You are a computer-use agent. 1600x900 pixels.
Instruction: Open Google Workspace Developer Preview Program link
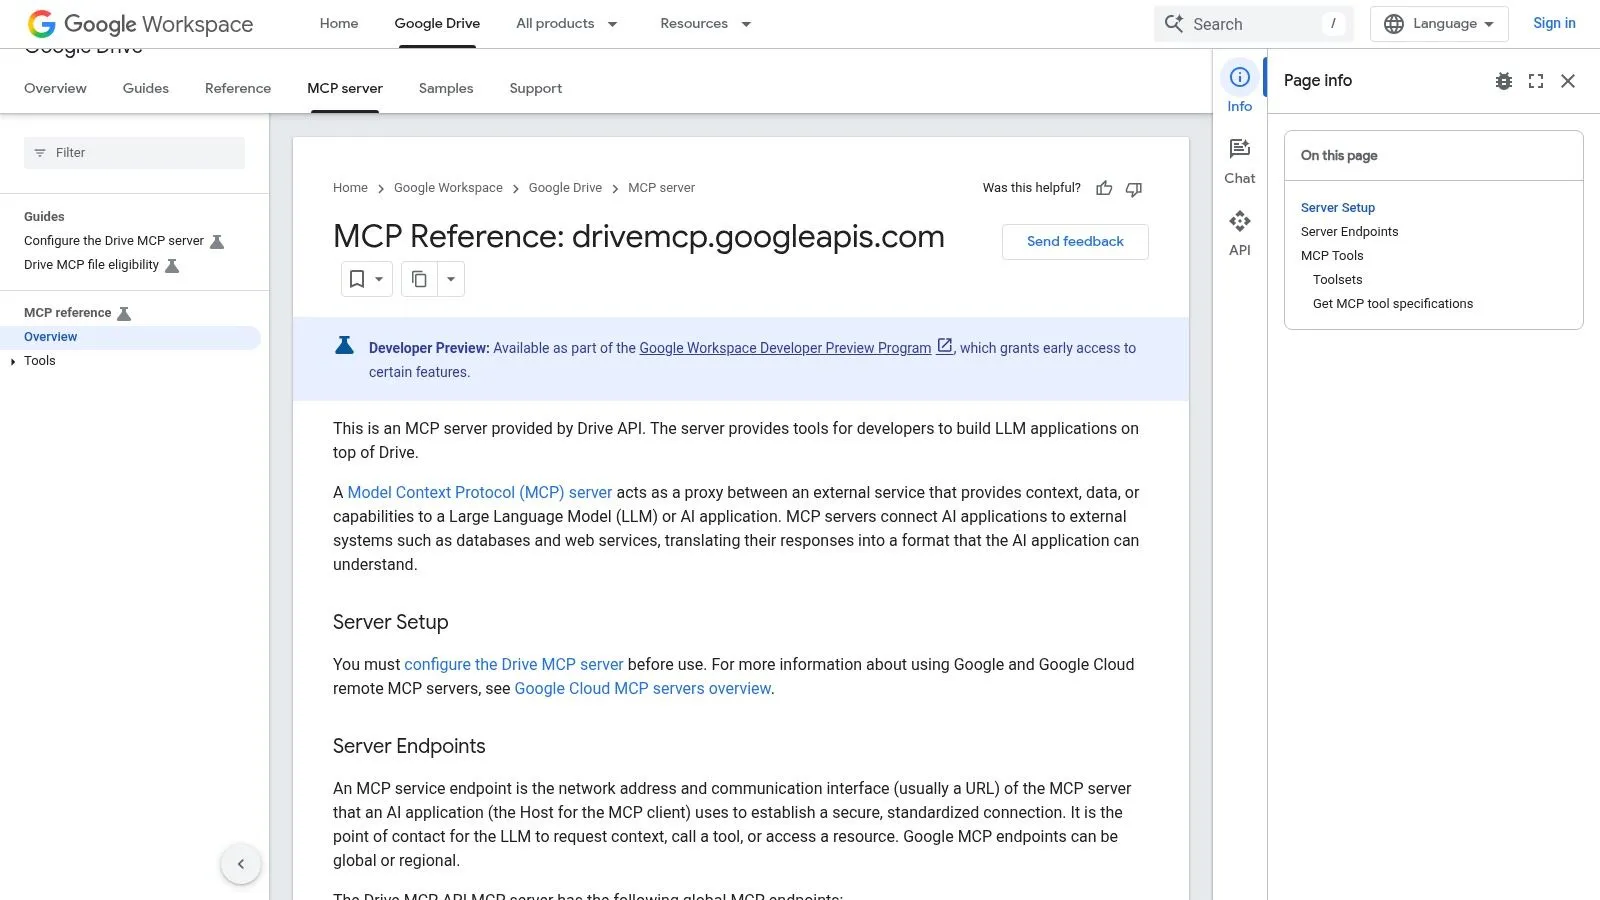click(785, 348)
